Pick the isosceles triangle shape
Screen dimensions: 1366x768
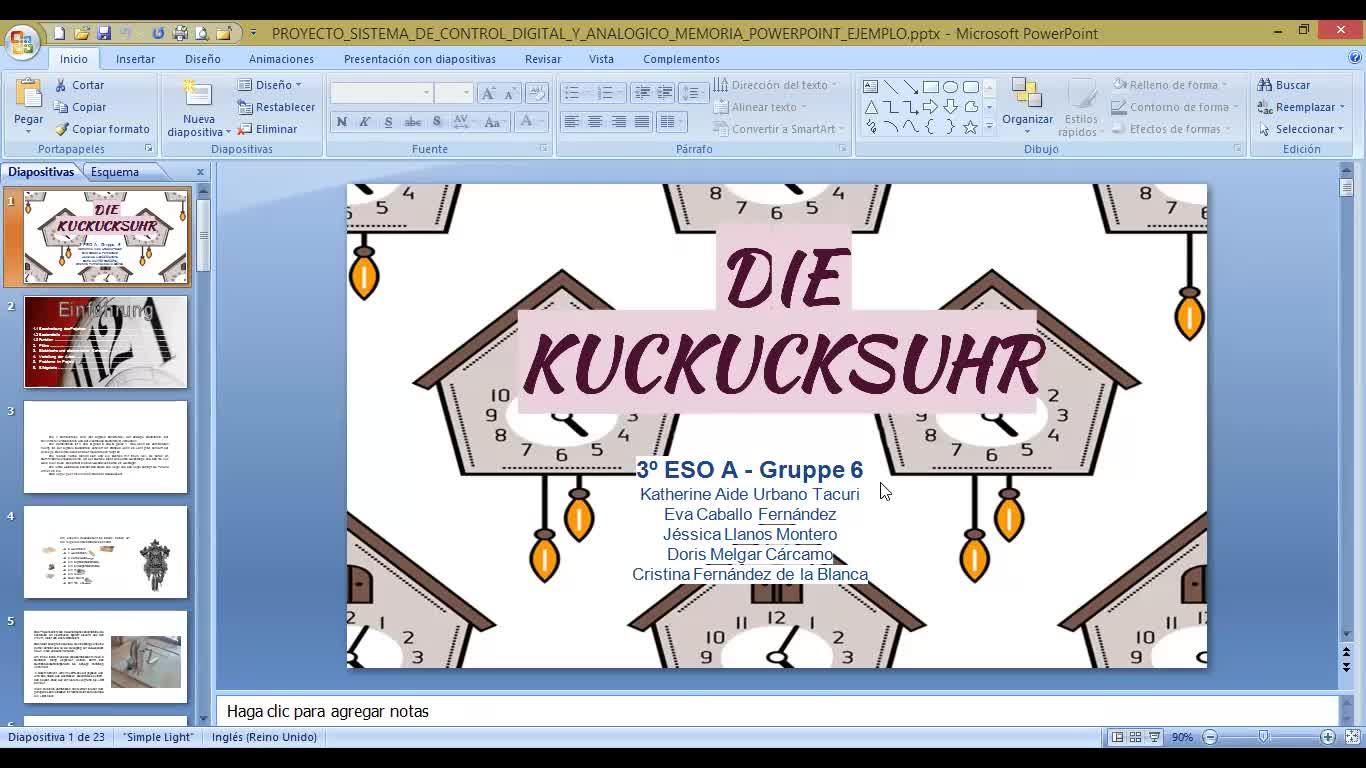870,107
